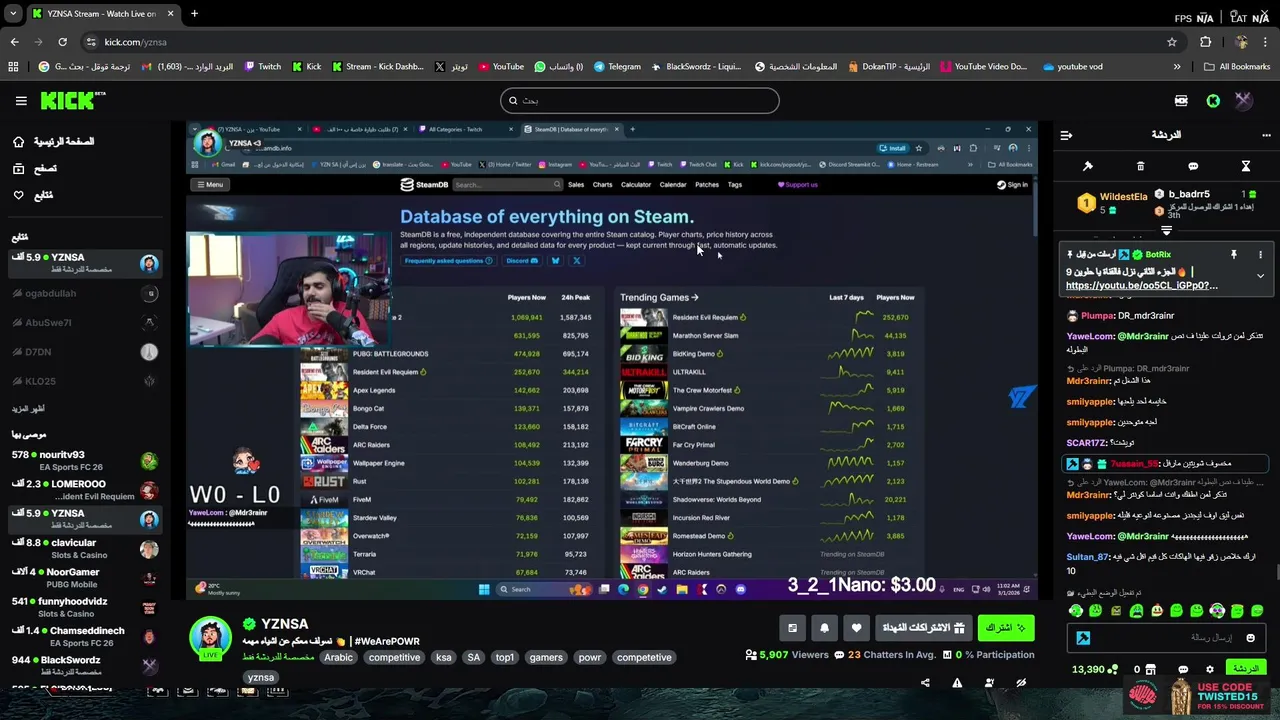The image size is (1280, 720).
Task: Open the YZNSA channel in following list
Action: (x=85, y=263)
